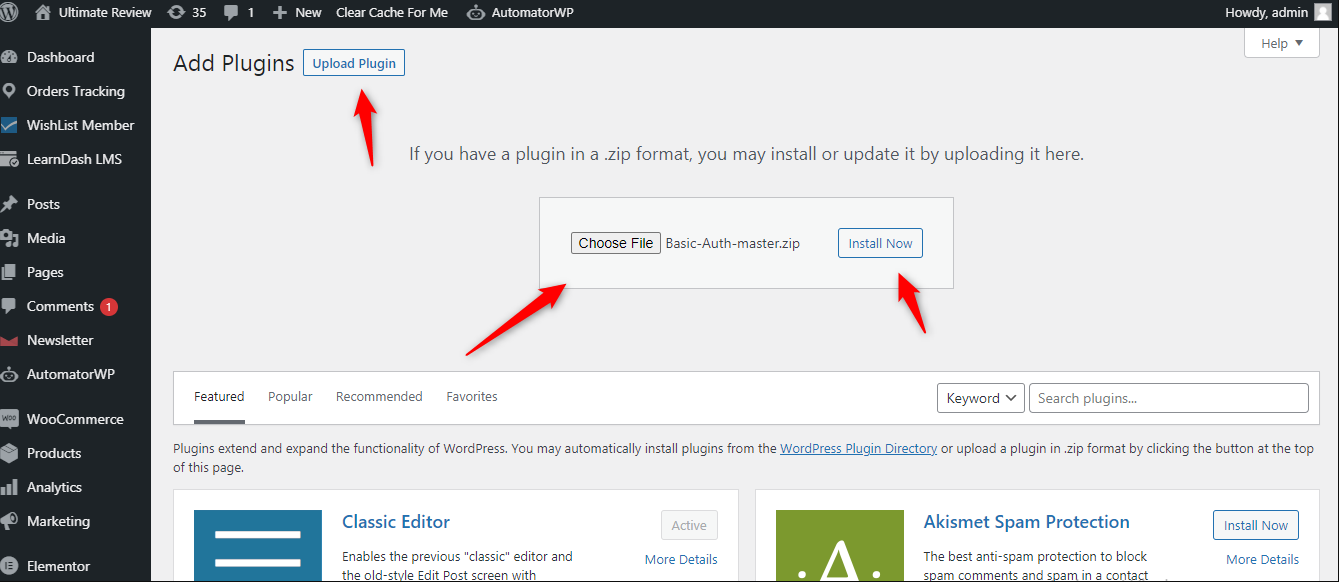The width and height of the screenshot is (1339, 582).
Task: Click the Newsletter envelope icon
Action: tap(10, 340)
